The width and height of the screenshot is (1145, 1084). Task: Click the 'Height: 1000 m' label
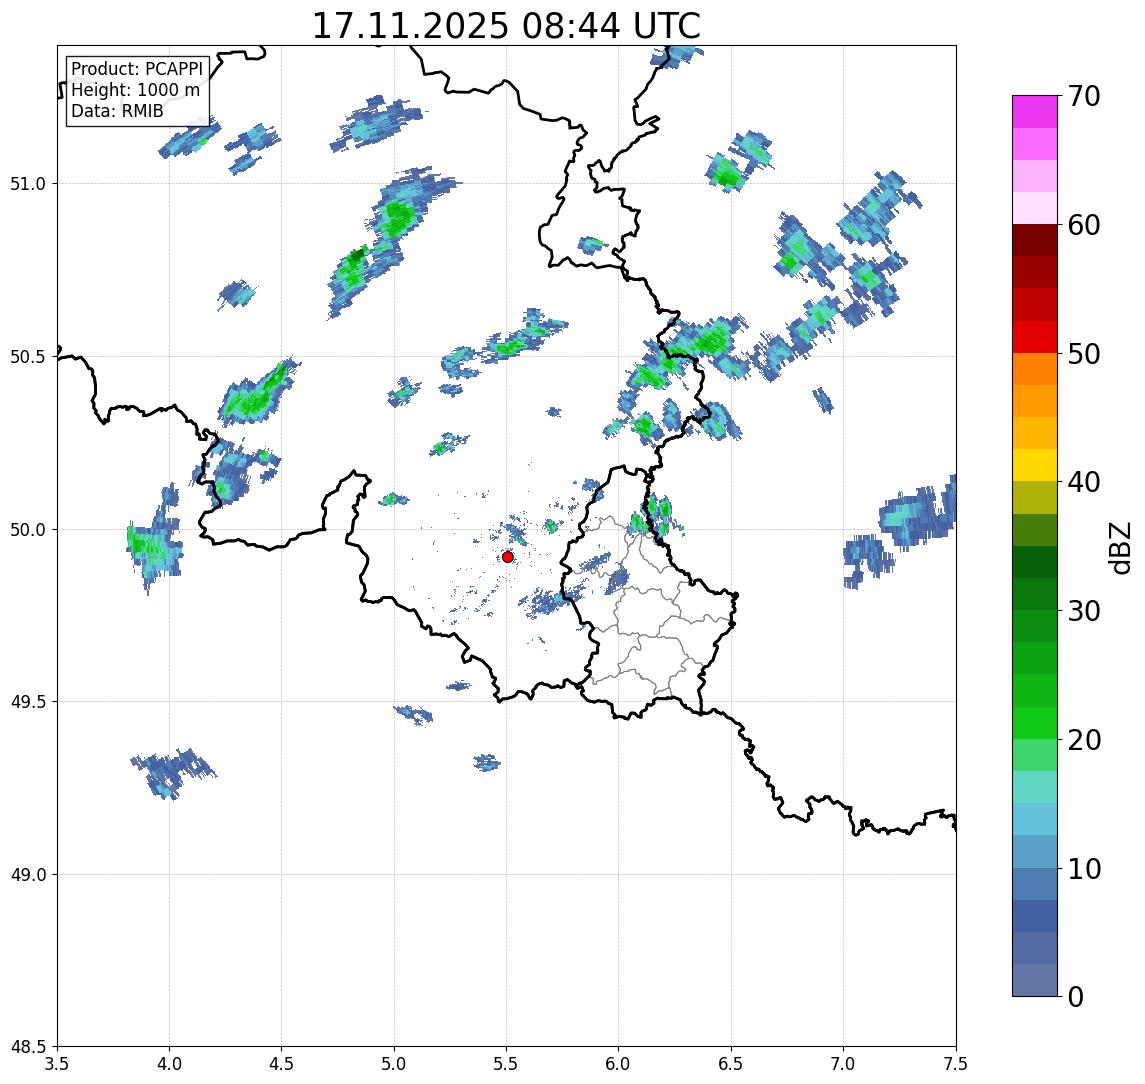135,90
